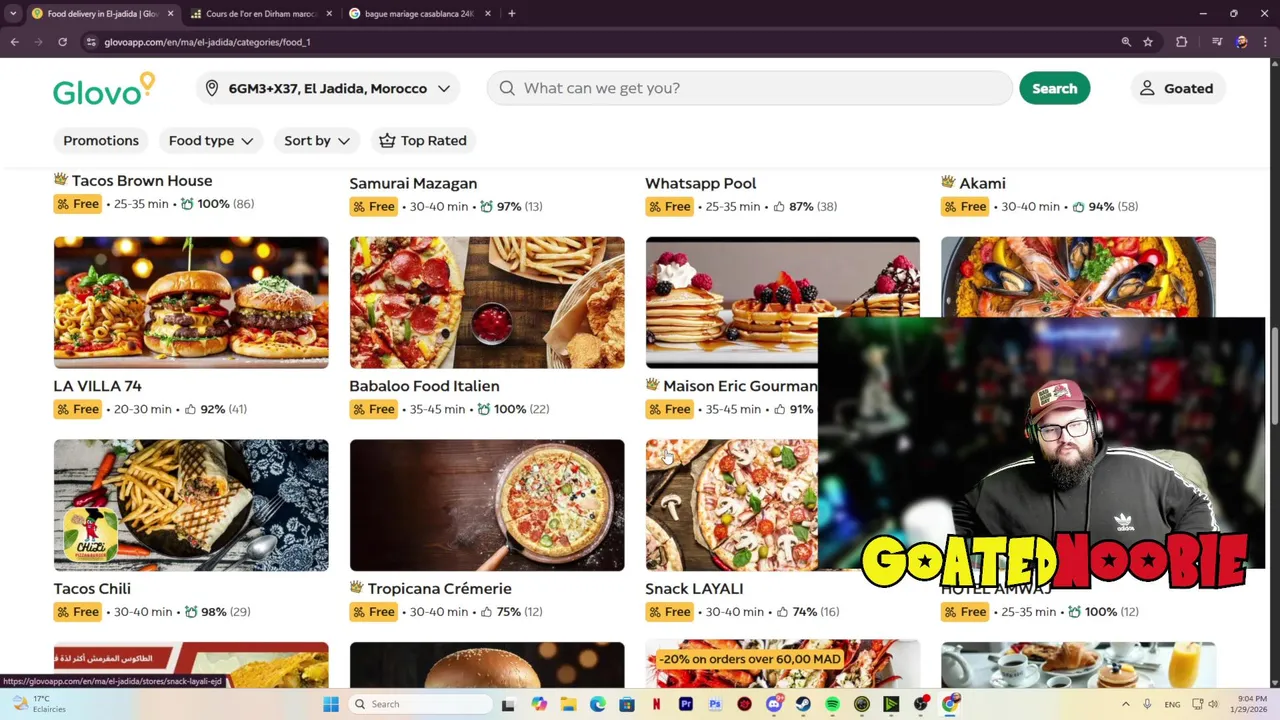Screen dimensions: 1280x720
Task: Click the location pin icon
Action: 212,88
